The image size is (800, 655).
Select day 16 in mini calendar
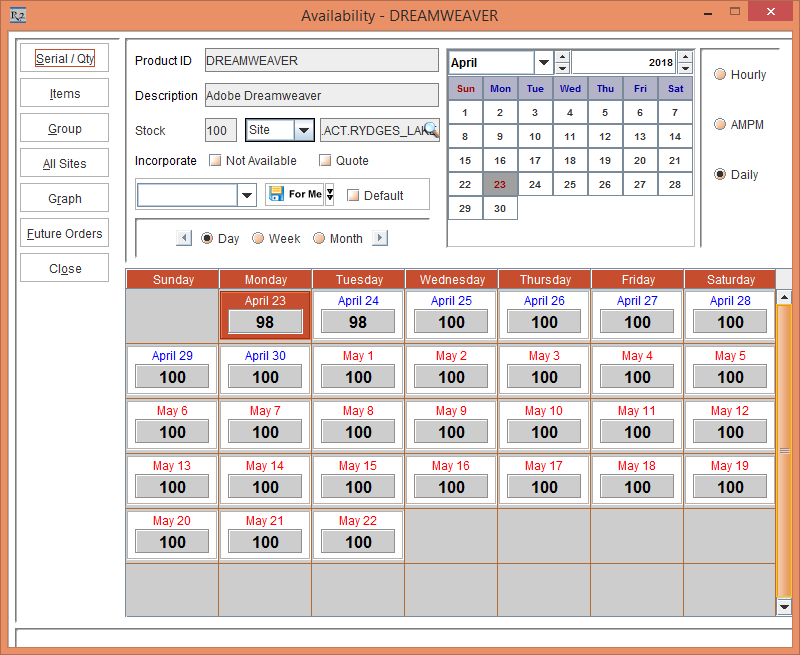(x=500, y=160)
